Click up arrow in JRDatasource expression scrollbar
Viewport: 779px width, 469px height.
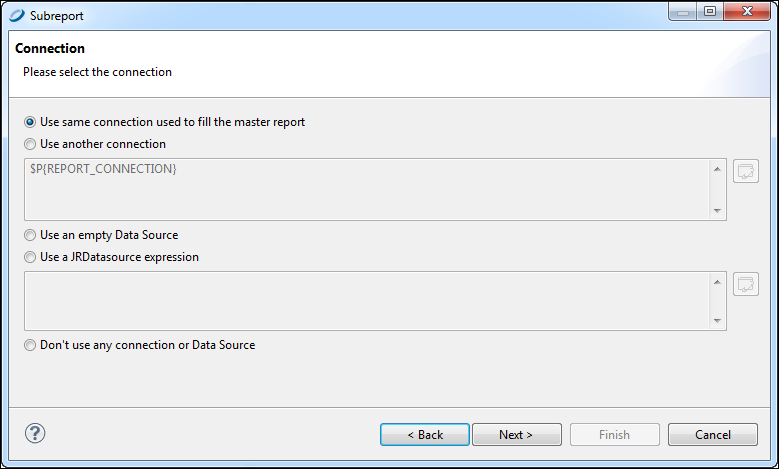tap(717, 282)
